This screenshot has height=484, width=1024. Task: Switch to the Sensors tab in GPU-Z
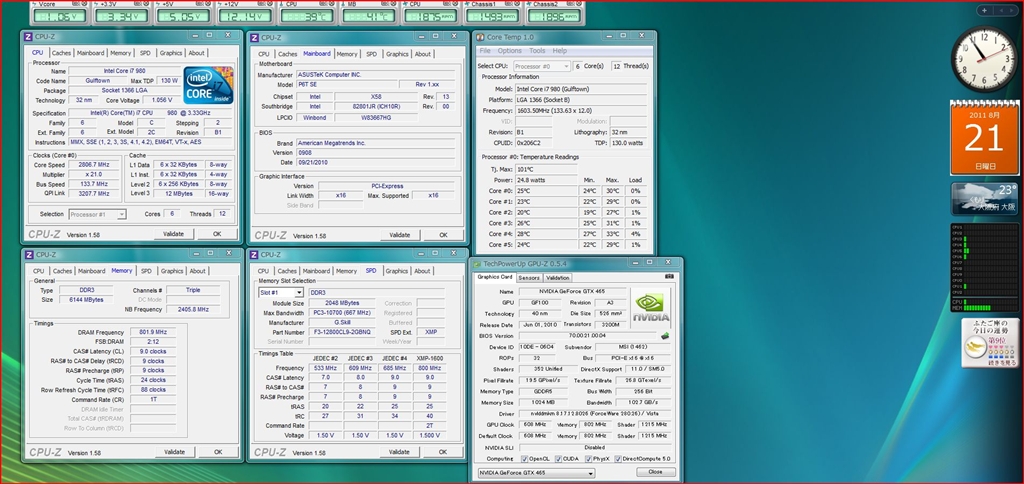pos(529,278)
